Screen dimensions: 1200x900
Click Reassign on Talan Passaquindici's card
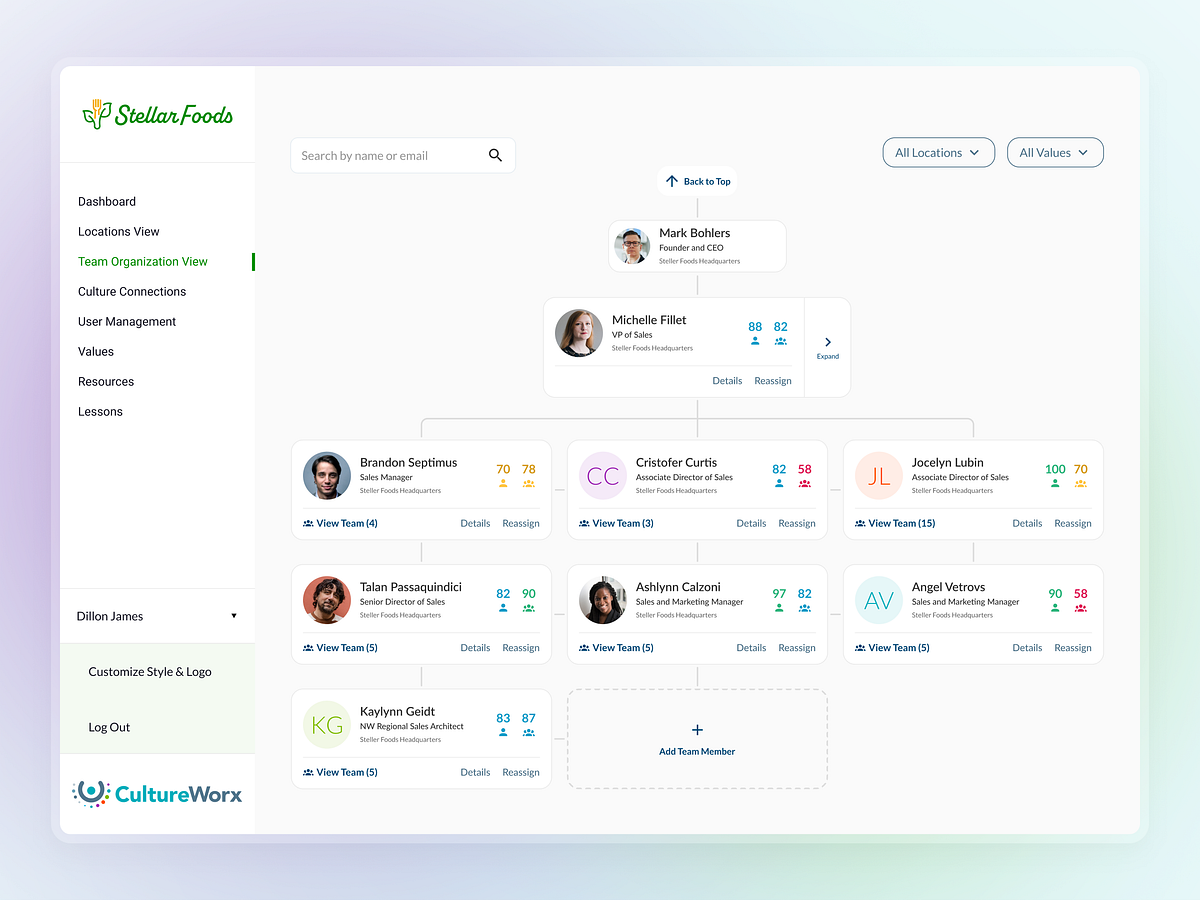click(x=520, y=647)
